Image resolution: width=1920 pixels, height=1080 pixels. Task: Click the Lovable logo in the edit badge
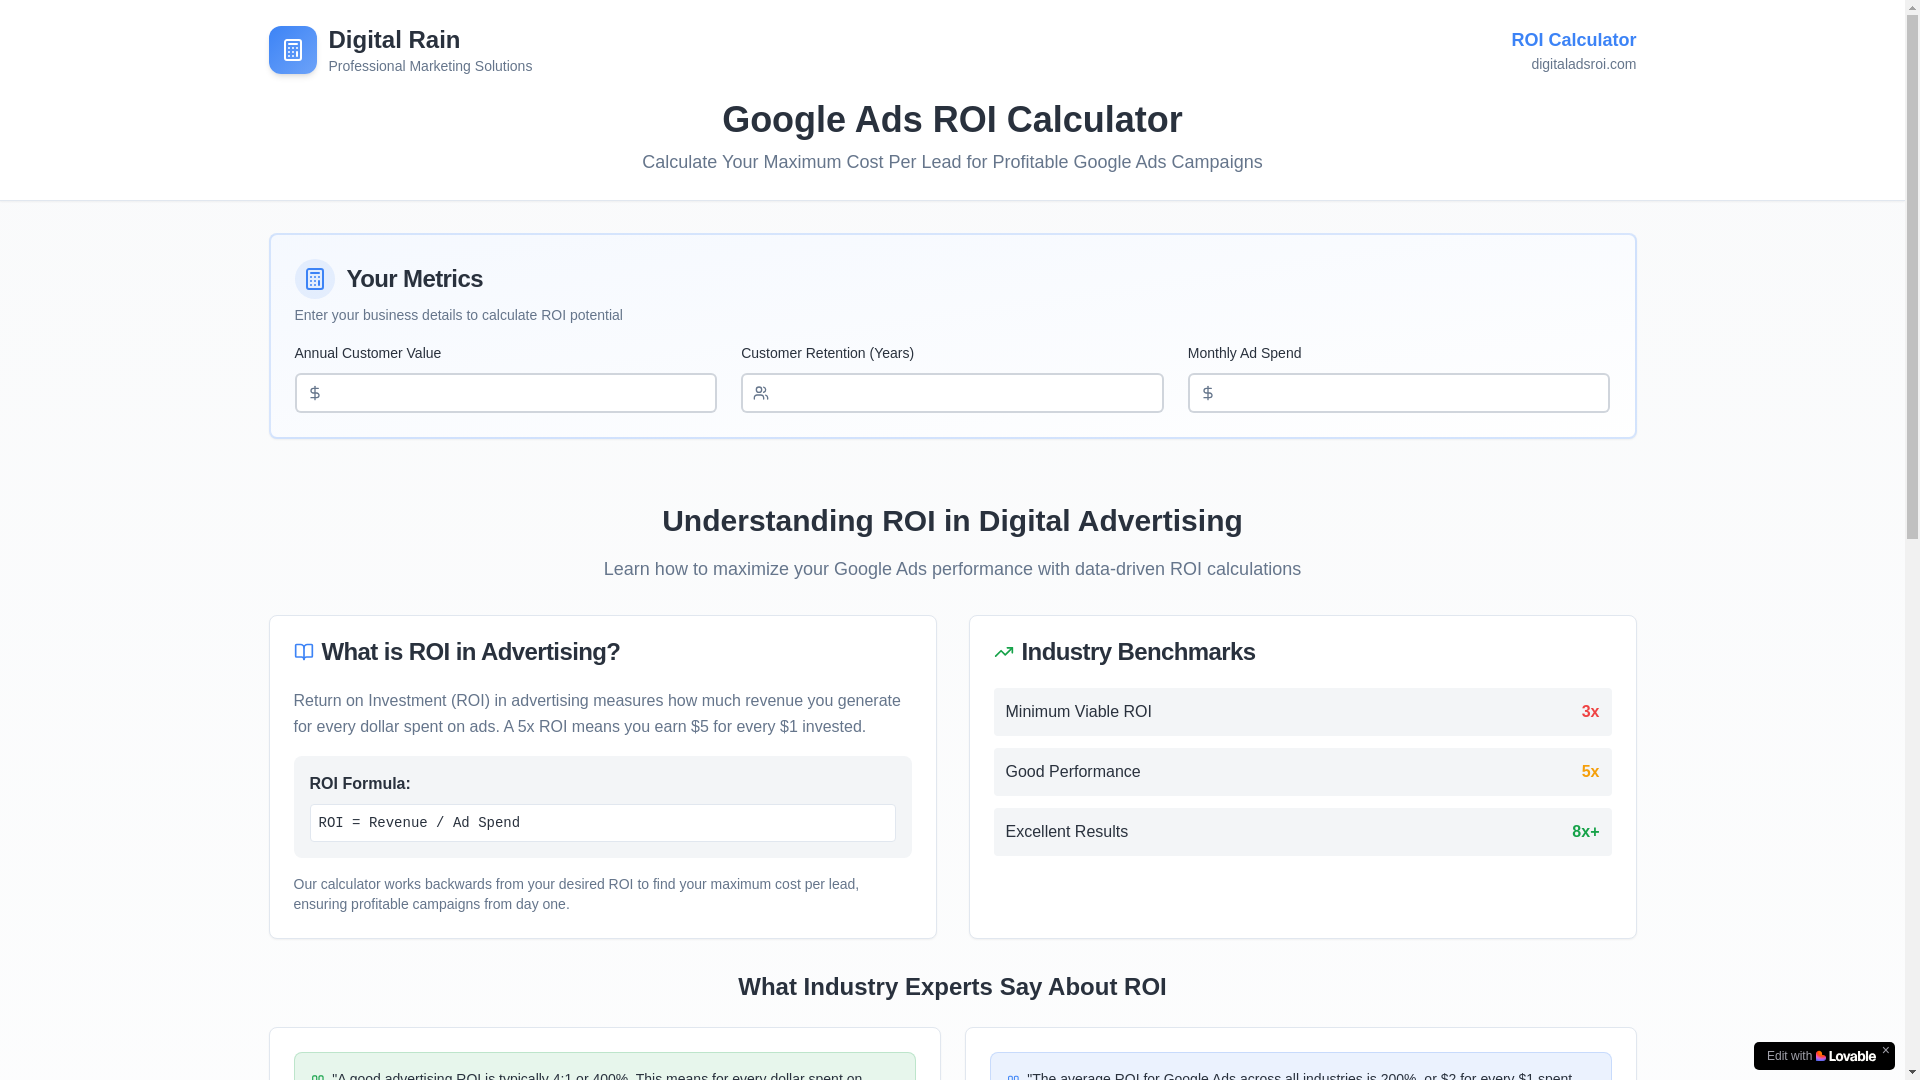[1846, 1056]
